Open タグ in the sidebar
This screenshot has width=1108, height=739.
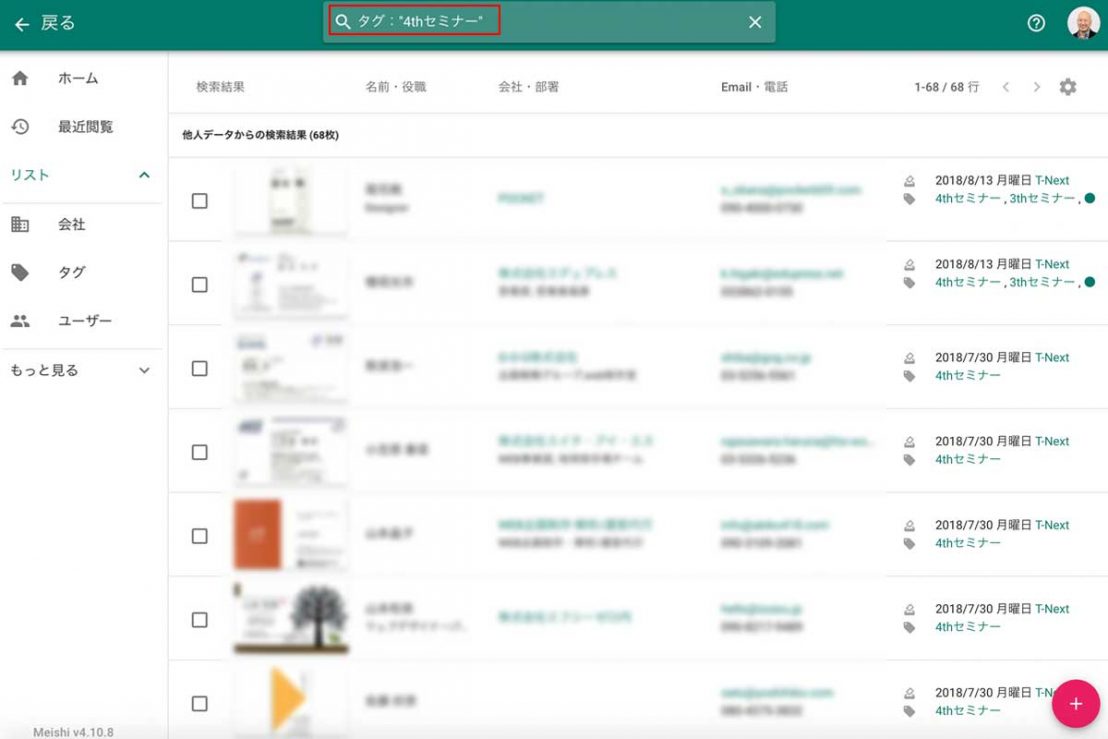point(71,272)
